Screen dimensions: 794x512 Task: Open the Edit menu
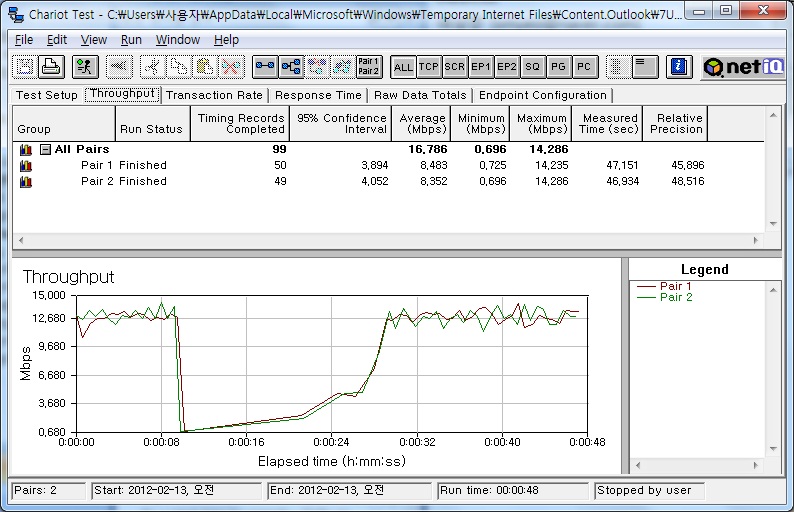point(57,40)
